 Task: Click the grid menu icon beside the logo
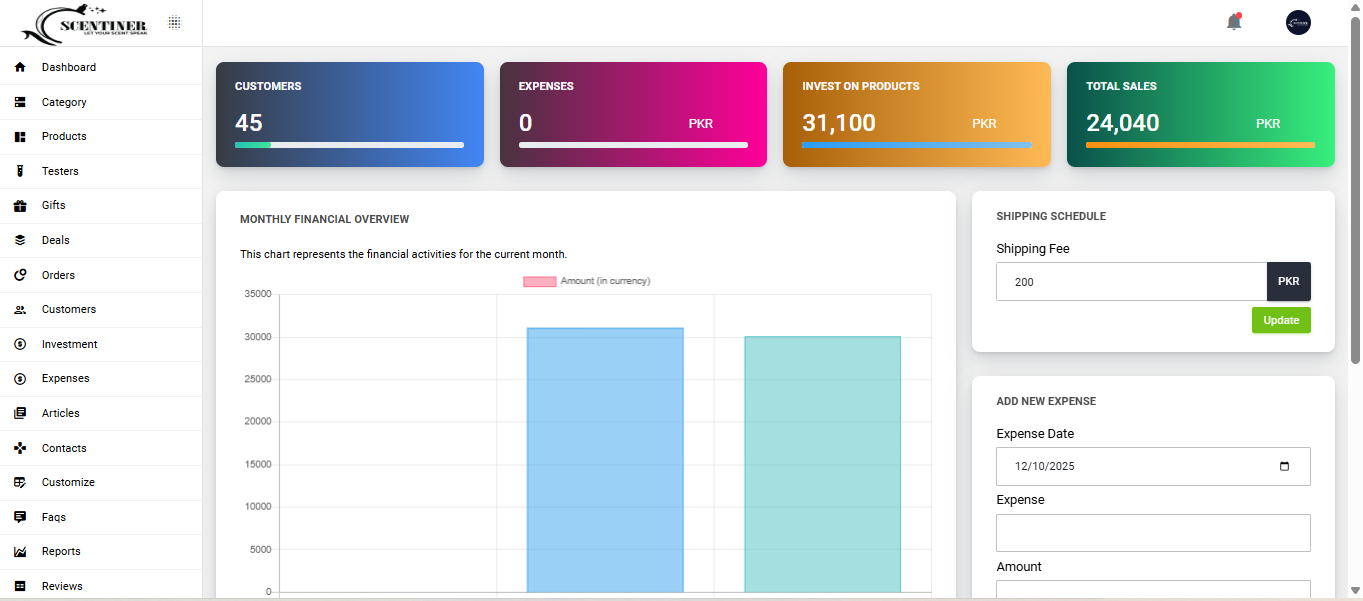pos(174,22)
